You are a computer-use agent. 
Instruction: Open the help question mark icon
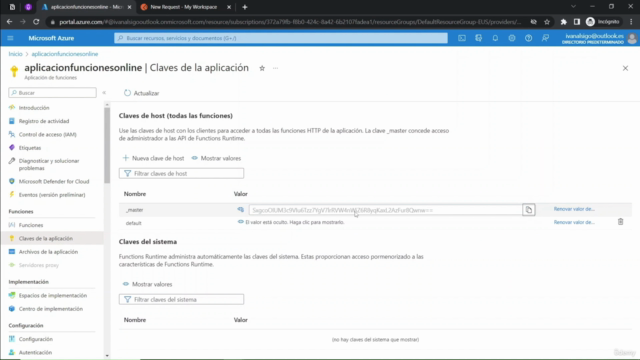529,38
